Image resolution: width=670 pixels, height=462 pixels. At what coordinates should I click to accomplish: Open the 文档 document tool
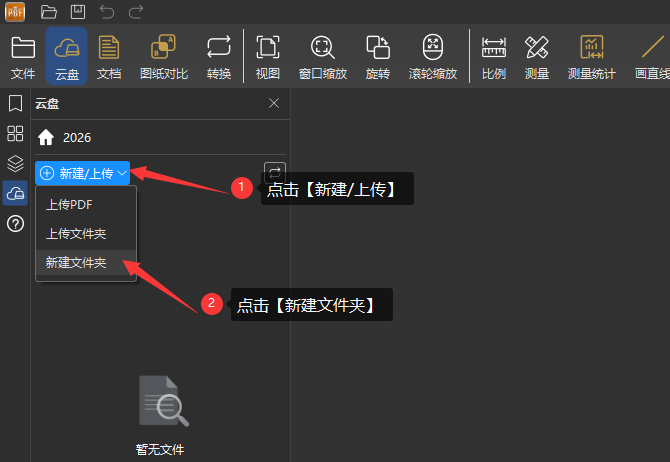[109, 56]
